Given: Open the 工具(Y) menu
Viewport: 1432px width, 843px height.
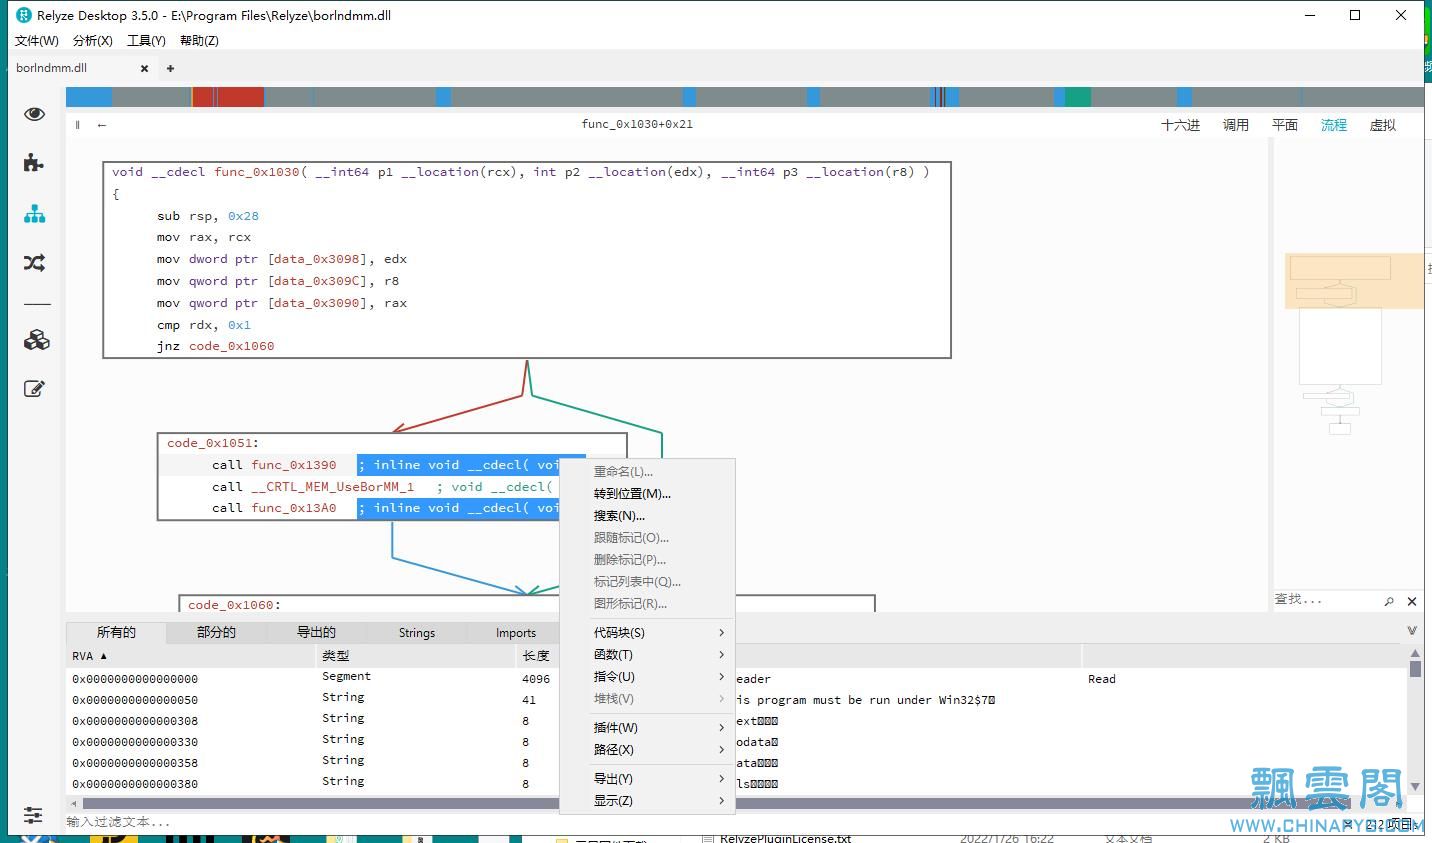Looking at the screenshot, I should [146, 41].
